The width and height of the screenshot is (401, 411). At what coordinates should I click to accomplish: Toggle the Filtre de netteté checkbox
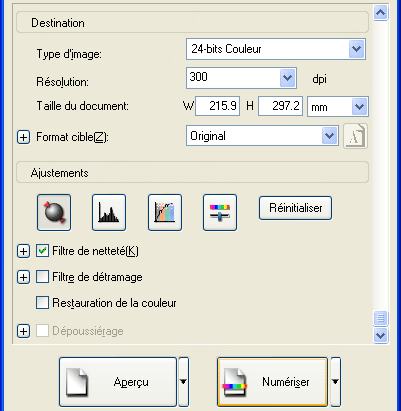point(42,251)
